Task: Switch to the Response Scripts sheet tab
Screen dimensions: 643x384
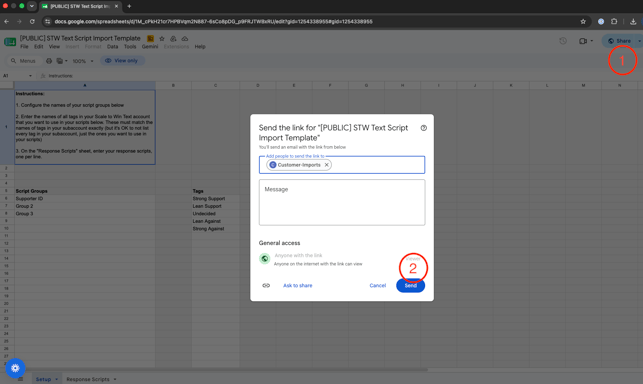Action: click(x=88, y=379)
